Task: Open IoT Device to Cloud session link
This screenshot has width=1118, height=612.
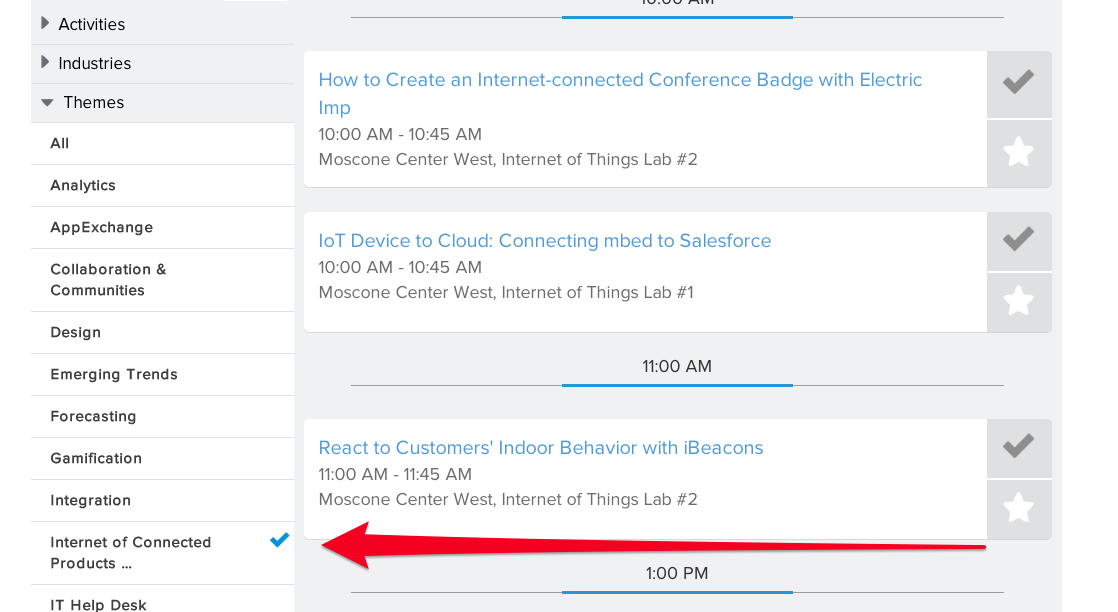Action: pos(545,240)
